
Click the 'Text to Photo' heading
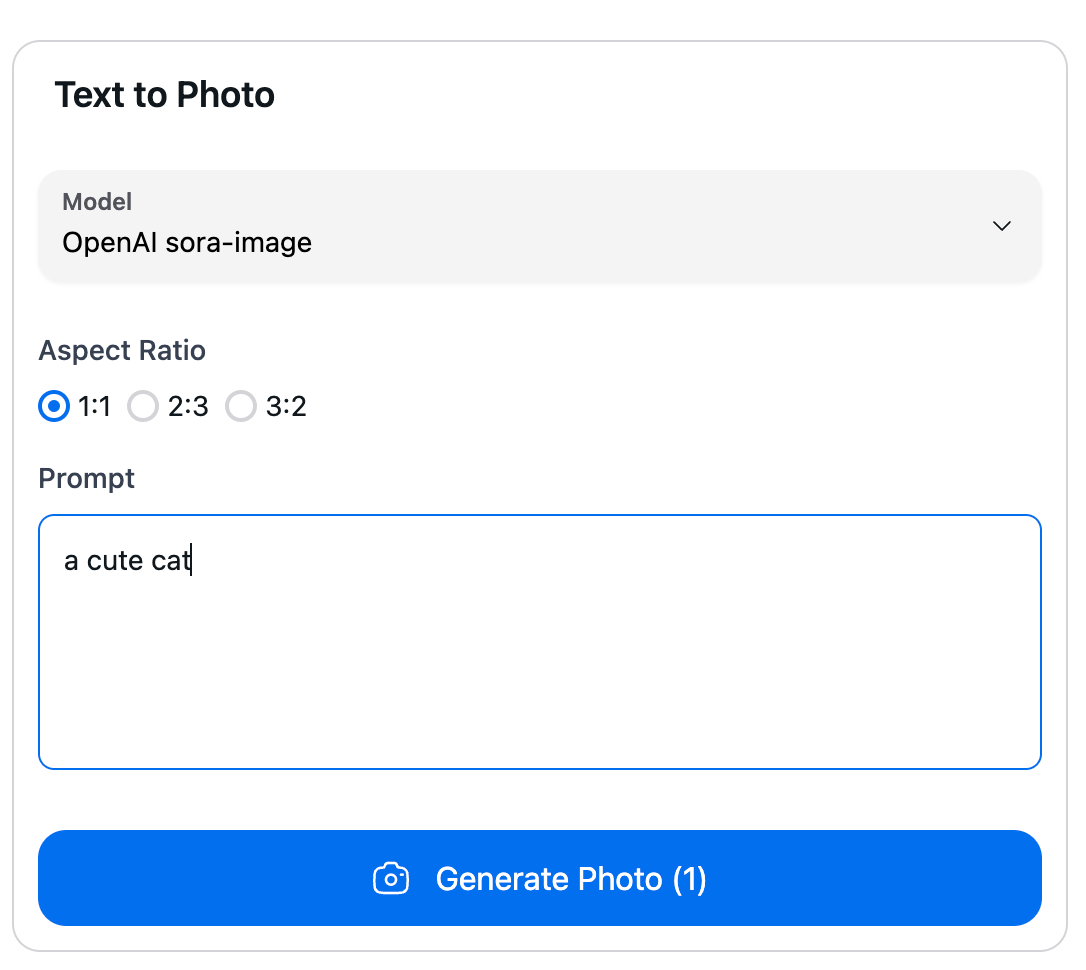[x=165, y=95]
